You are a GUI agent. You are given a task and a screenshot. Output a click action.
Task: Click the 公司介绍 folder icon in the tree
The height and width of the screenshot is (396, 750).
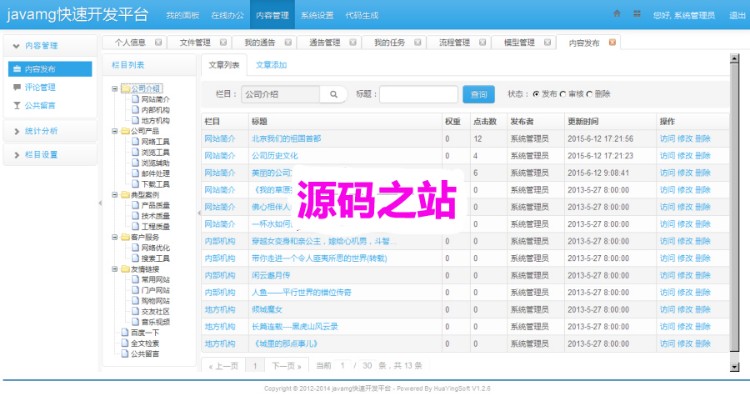125,88
